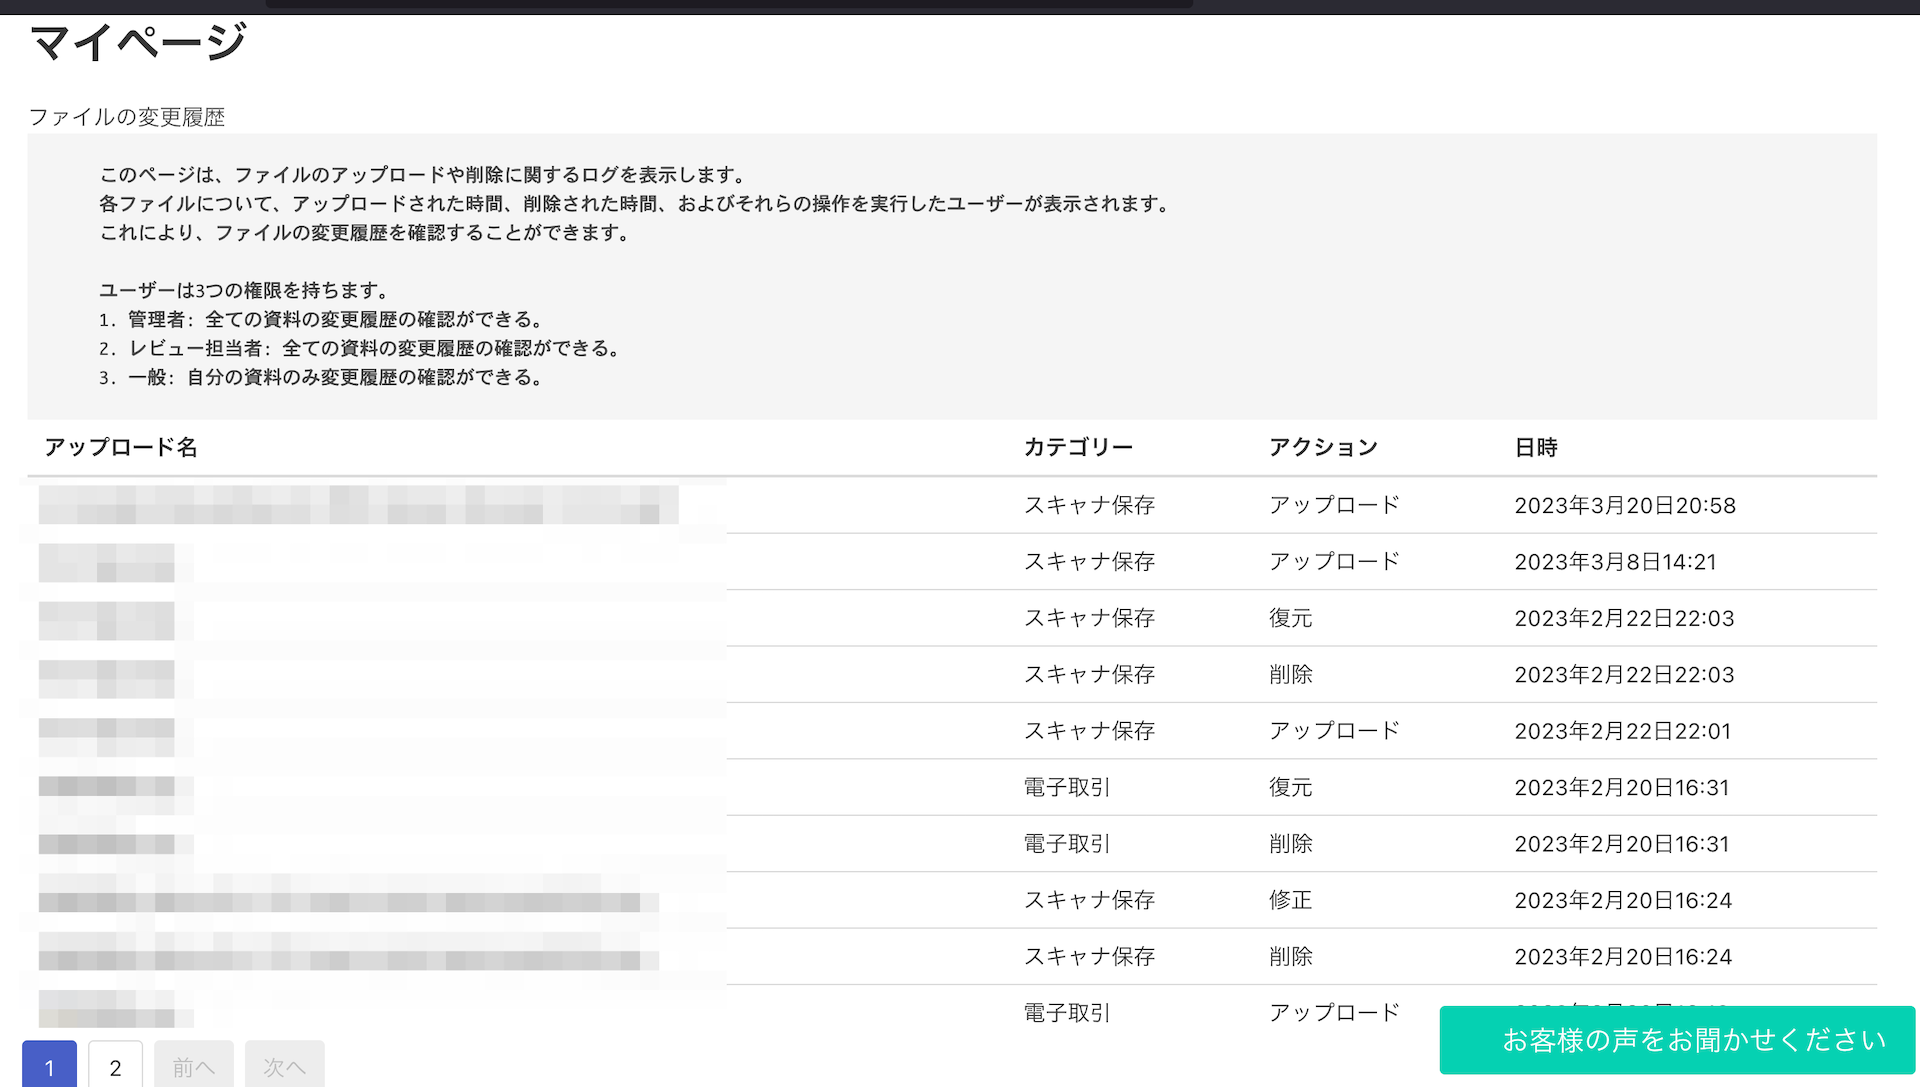Click 削除 action in 2023年2月22日22:03 row
Screen dimensions: 1920x1087
tap(1290, 675)
